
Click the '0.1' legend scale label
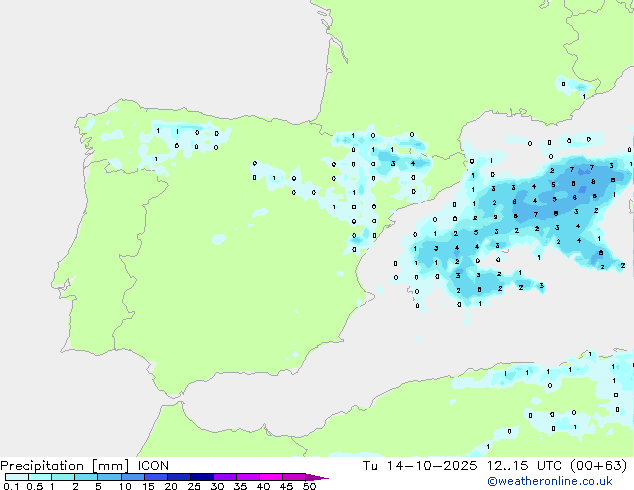click(11, 486)
